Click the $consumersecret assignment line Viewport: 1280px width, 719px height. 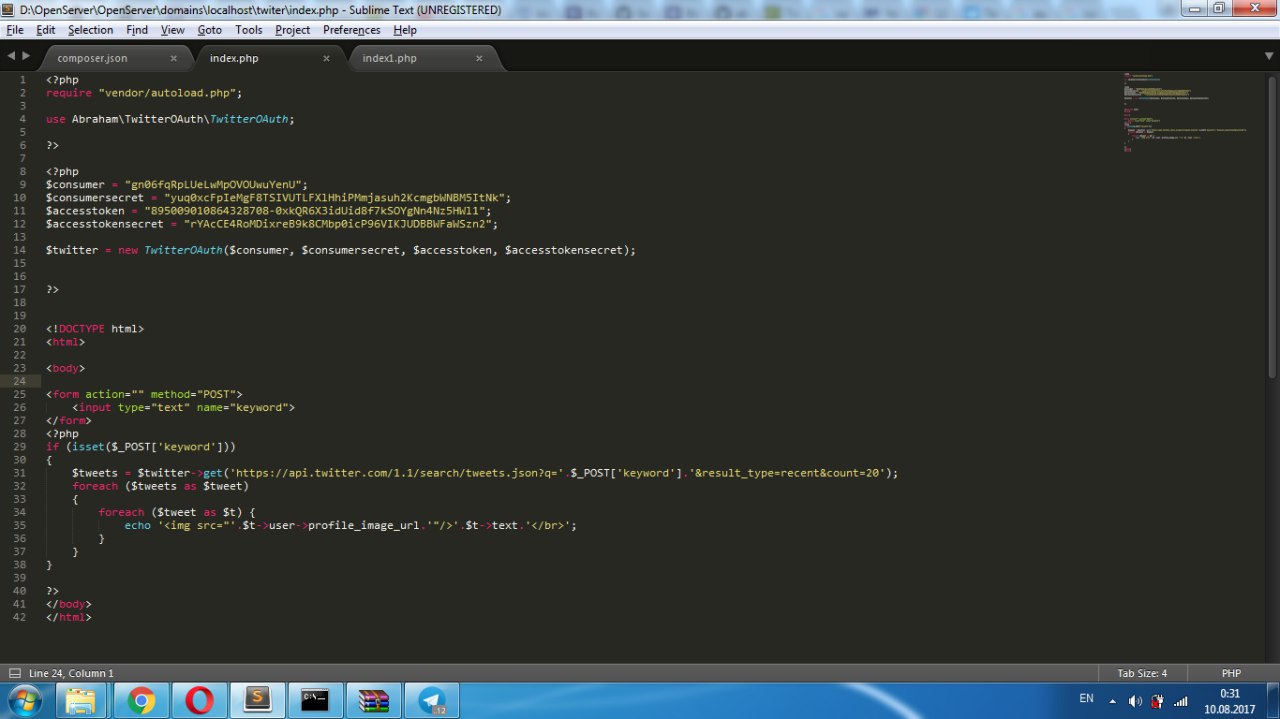tap(279, 198)
